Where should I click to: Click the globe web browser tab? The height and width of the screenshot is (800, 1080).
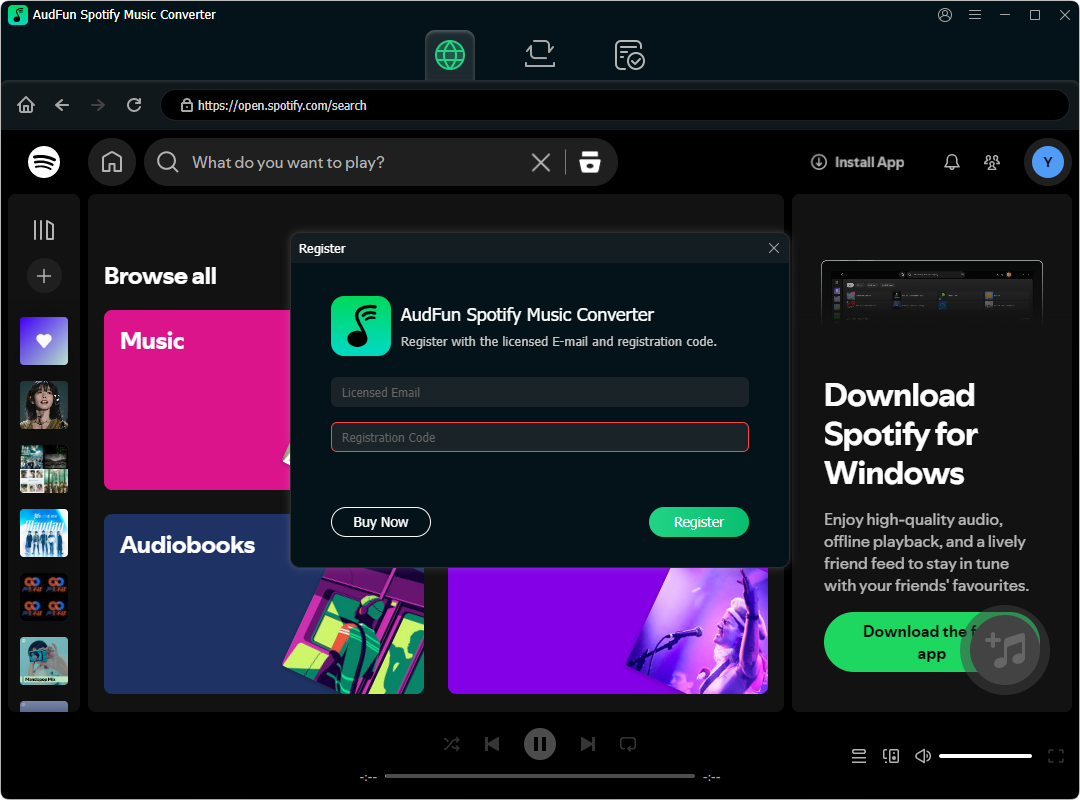[x=450, y=55]
